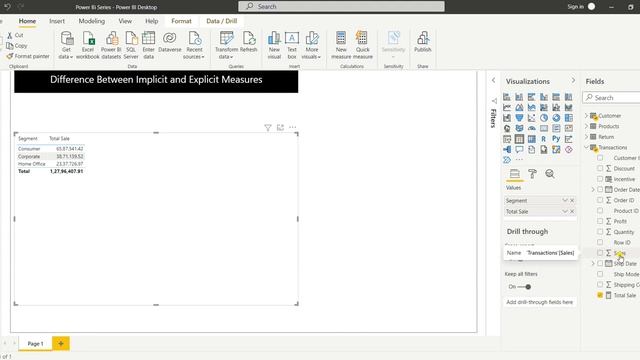Screen dimensions: 640x360
Task: Click the Quick measure button
Action: point(362,45)
